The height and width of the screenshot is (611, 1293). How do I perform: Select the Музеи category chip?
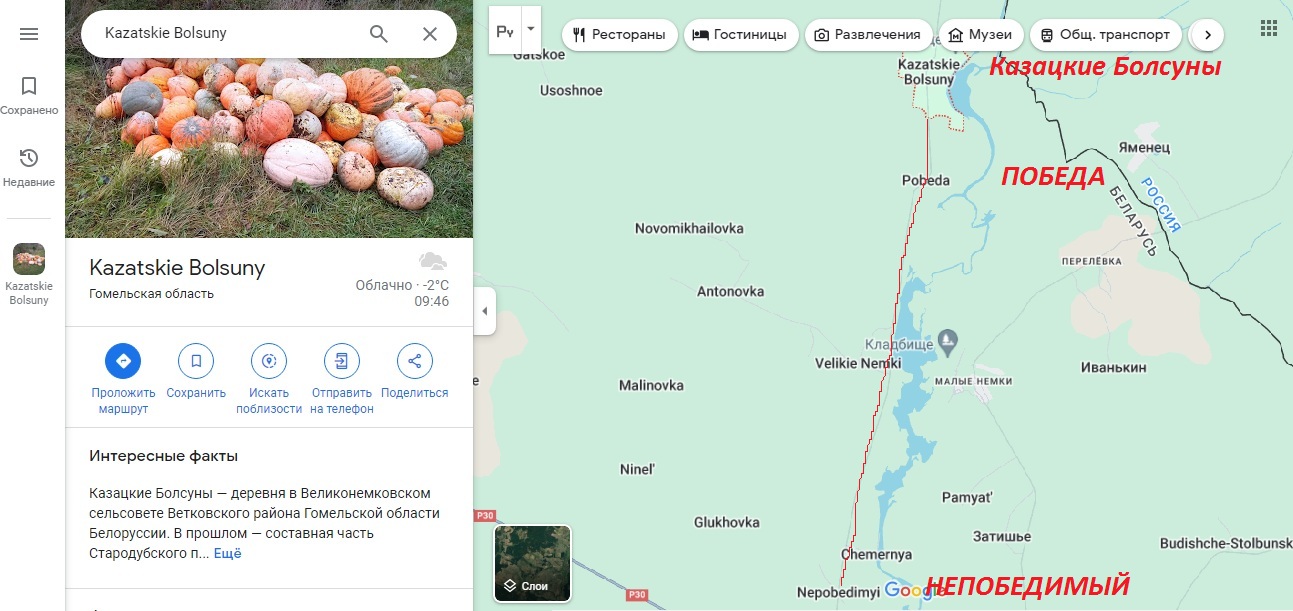tap(980, 35)
